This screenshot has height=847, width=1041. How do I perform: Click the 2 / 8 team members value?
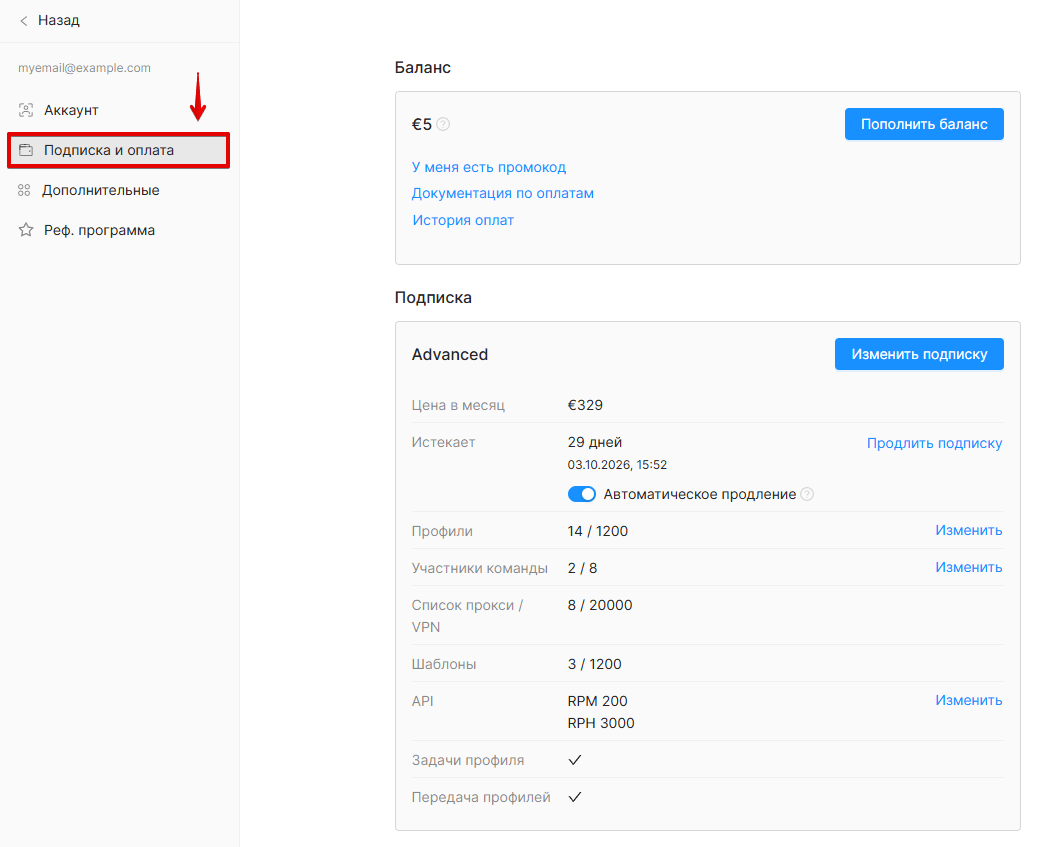[x=582, y=568]
